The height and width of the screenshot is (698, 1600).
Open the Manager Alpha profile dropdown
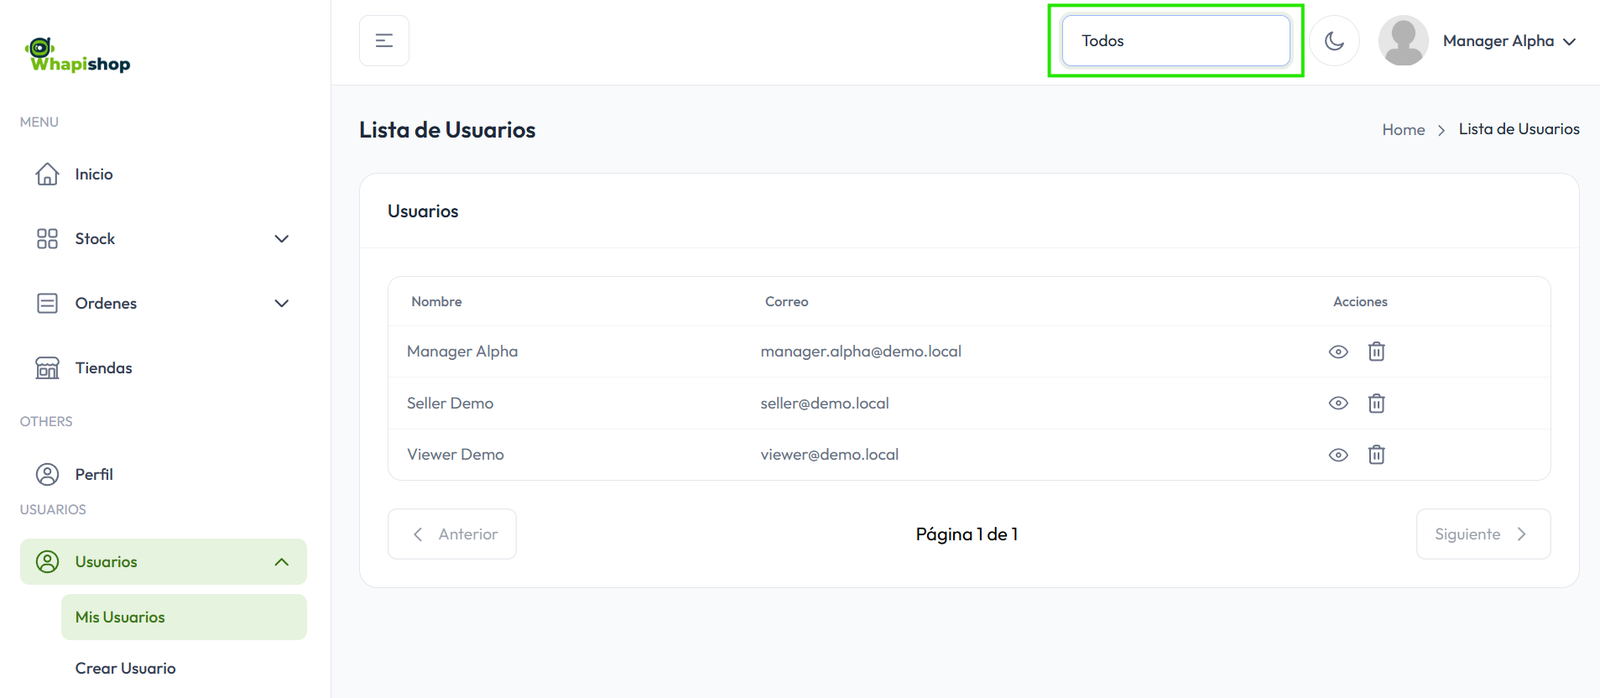1507,41
